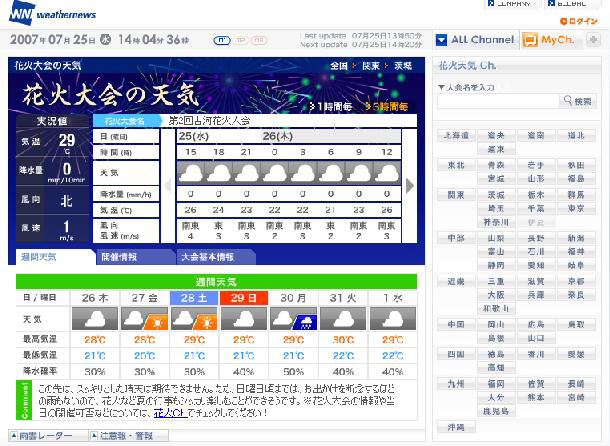Select 北海道 region button
This screenshot has width=610, height=446.
tap(456, 135)
